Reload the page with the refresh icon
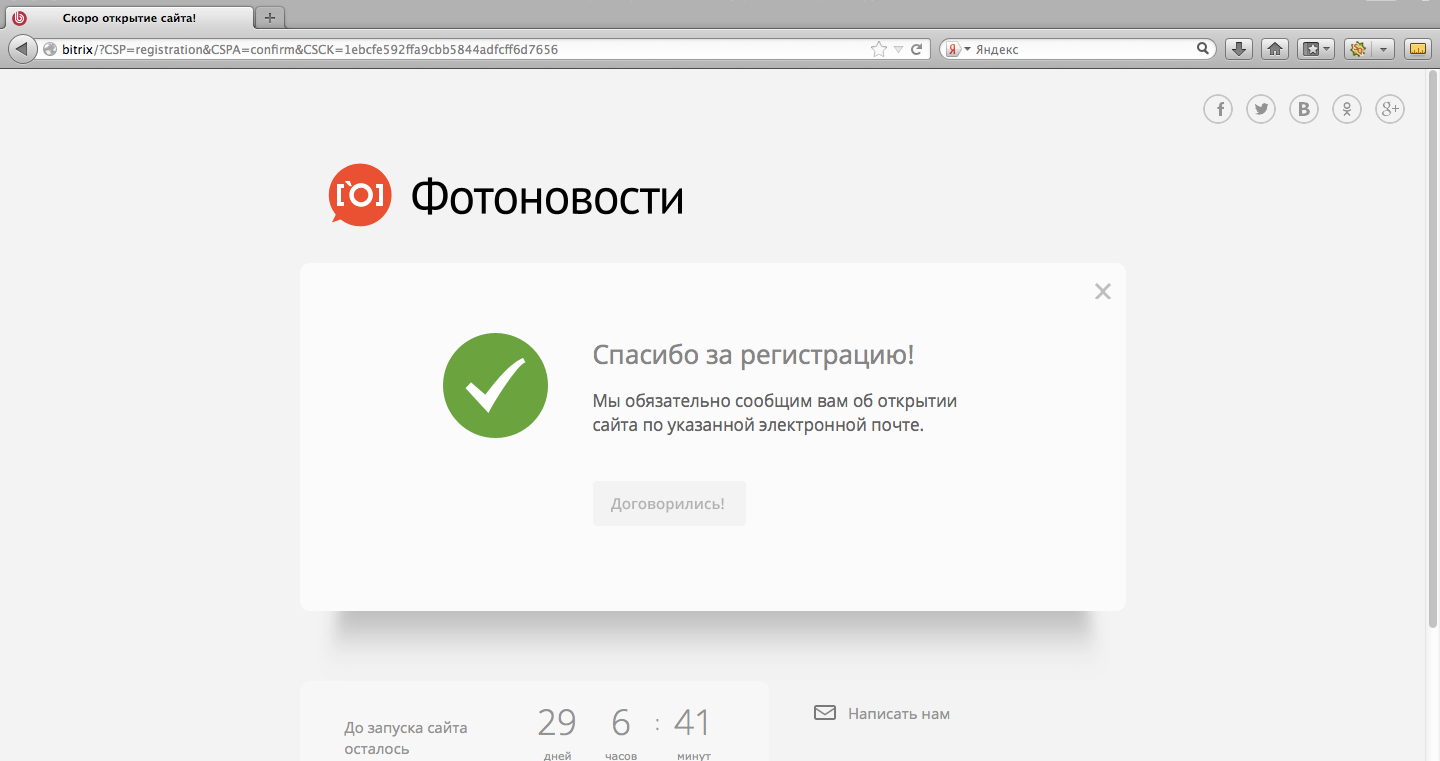 [916, 49]
